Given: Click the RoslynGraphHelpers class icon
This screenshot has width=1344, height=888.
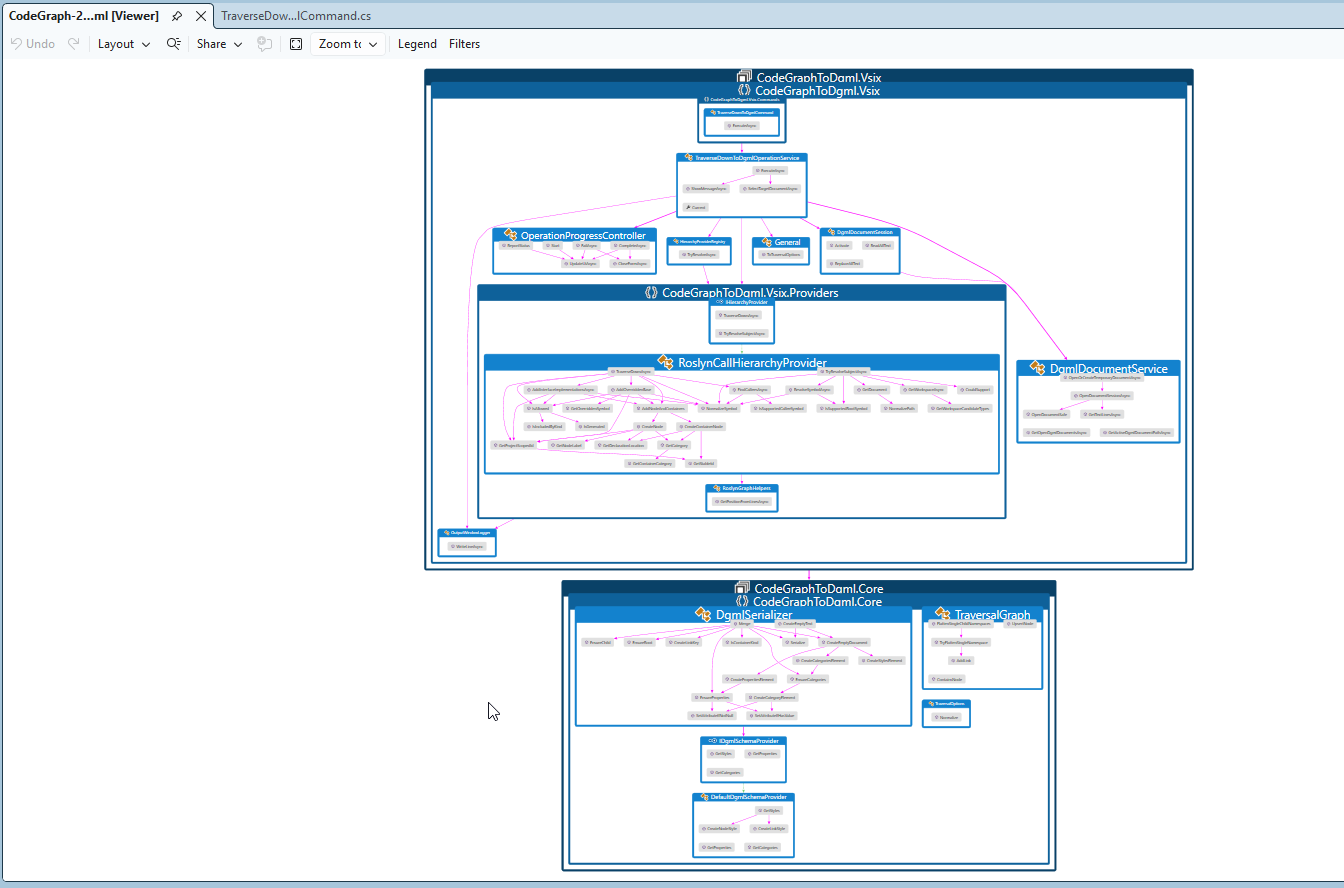Looking at the screenshot, I should (718, 488).
